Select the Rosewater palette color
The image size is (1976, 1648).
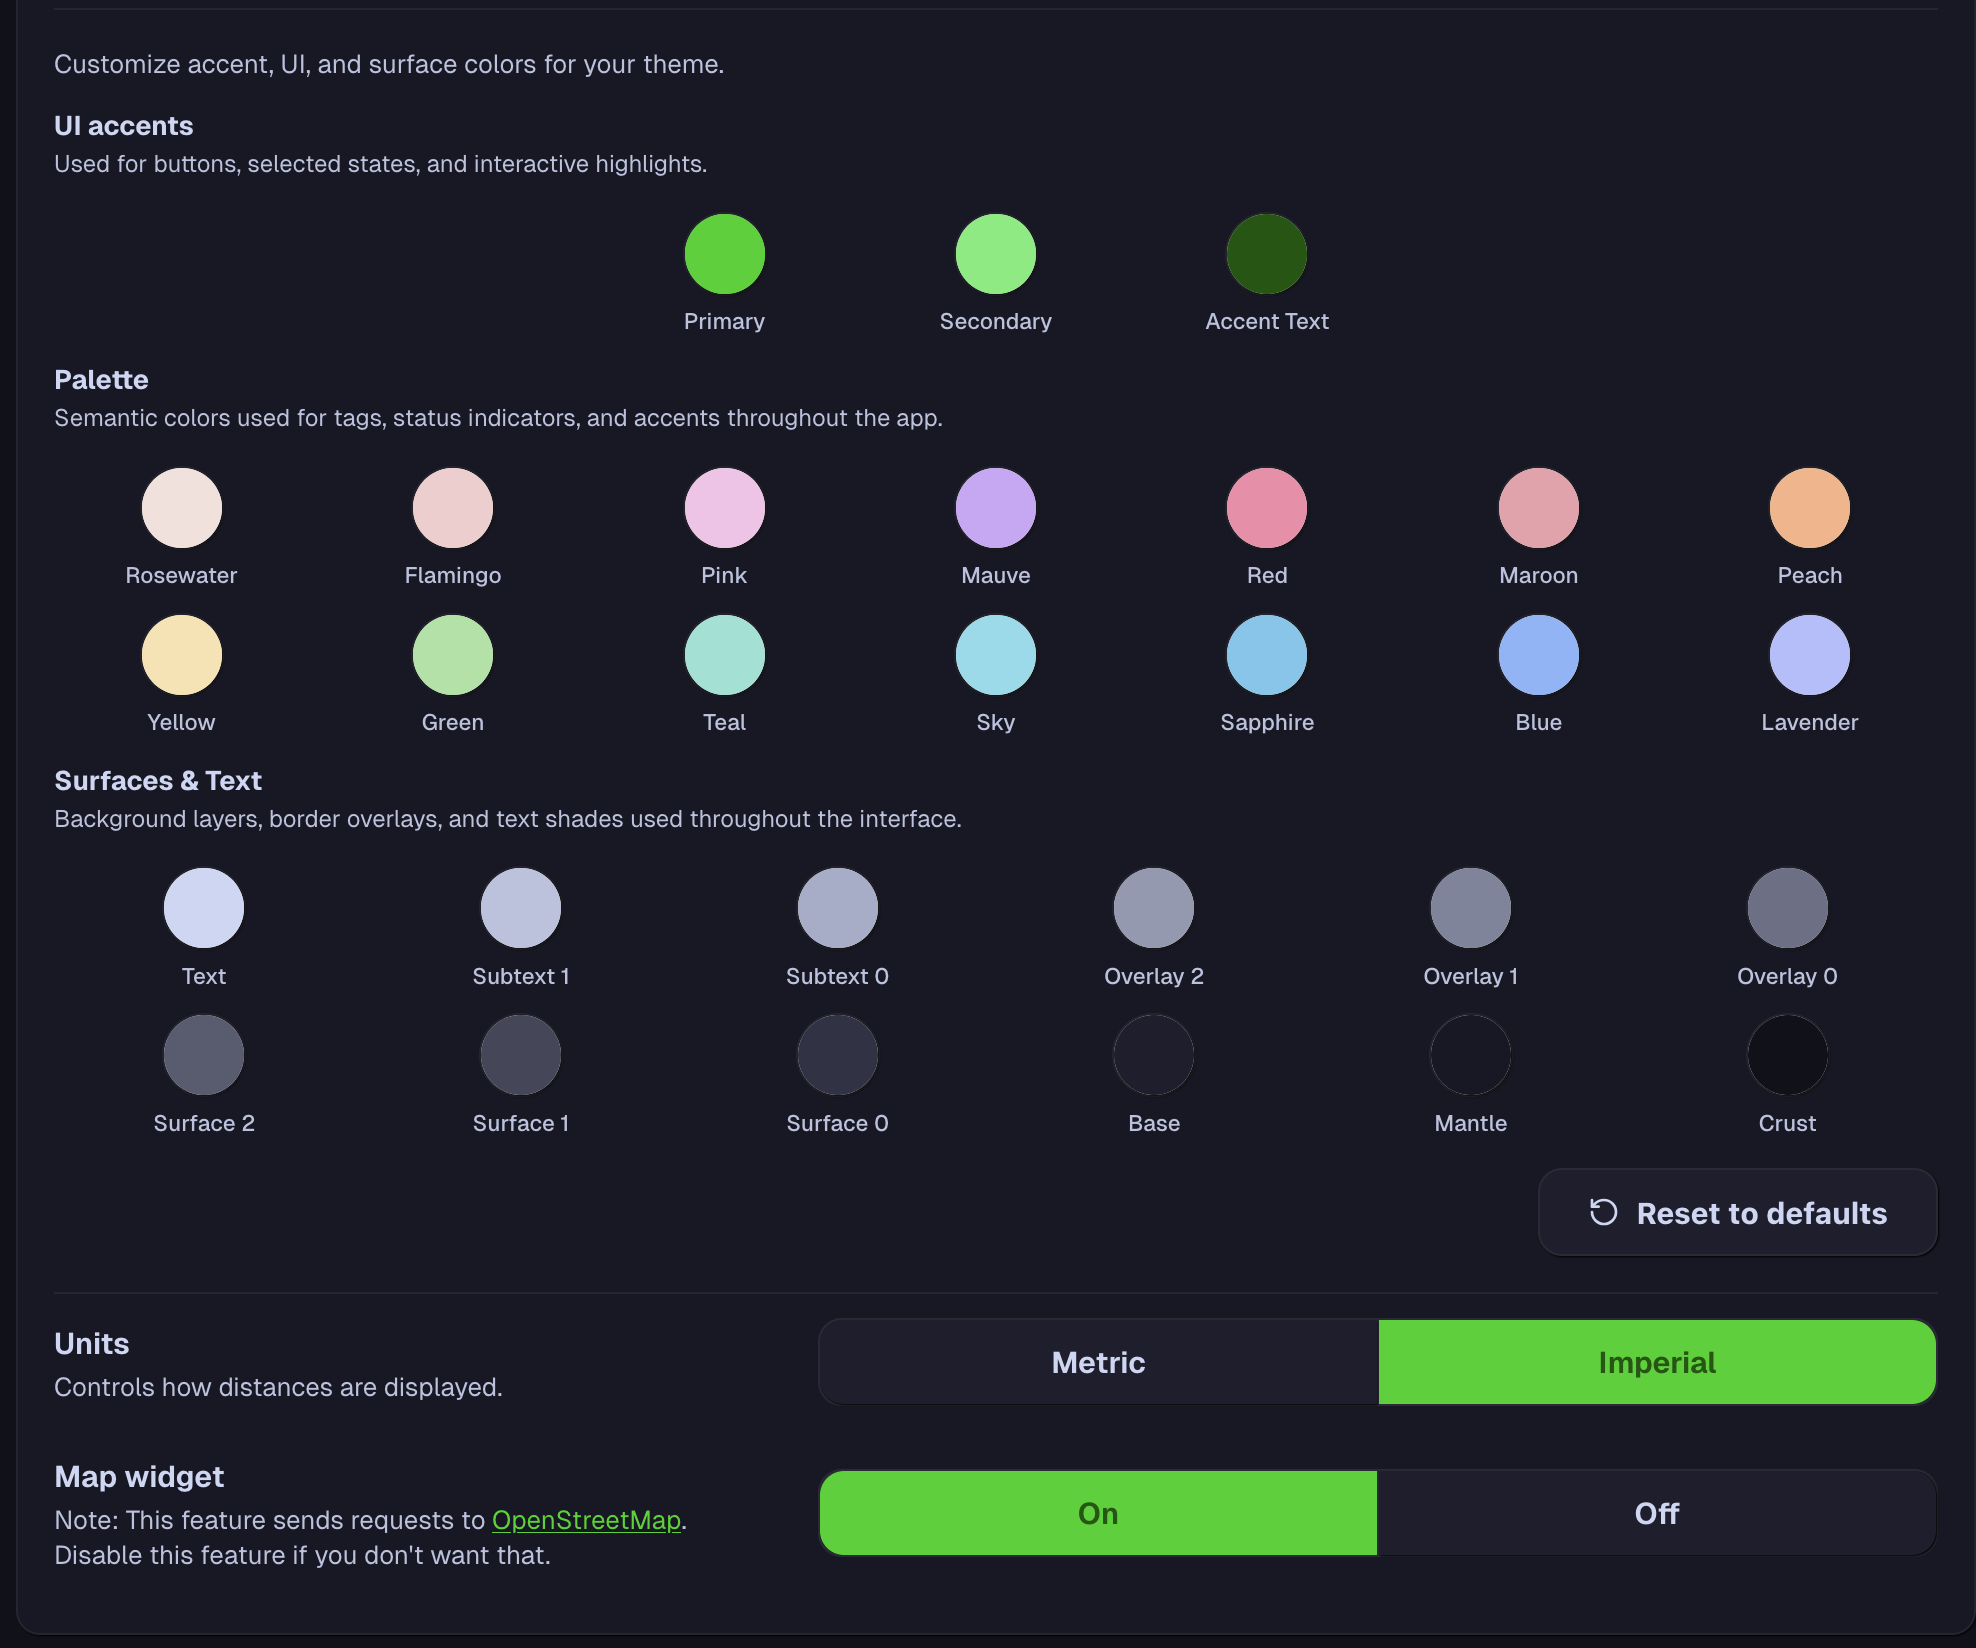[x=181, y=507]
